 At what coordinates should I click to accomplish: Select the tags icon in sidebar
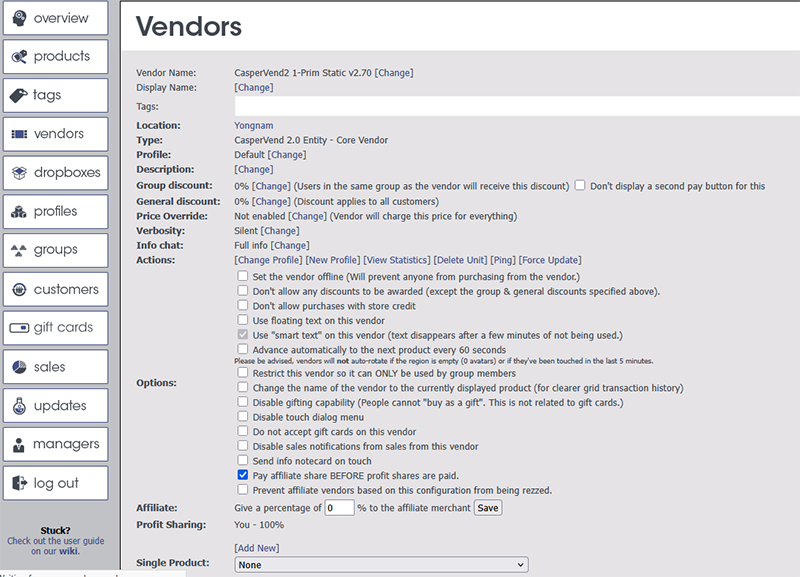(19, 96)
